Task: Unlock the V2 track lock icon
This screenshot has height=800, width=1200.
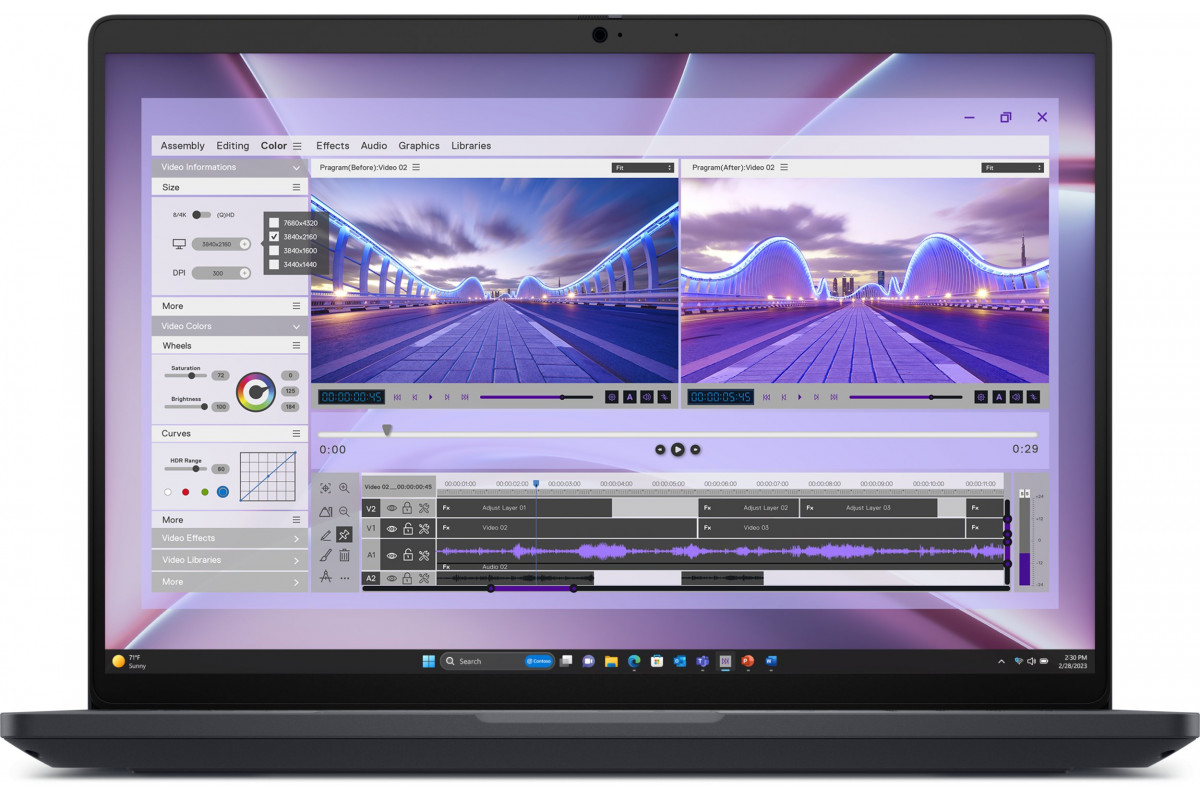Action: click(x=408, y=508)
